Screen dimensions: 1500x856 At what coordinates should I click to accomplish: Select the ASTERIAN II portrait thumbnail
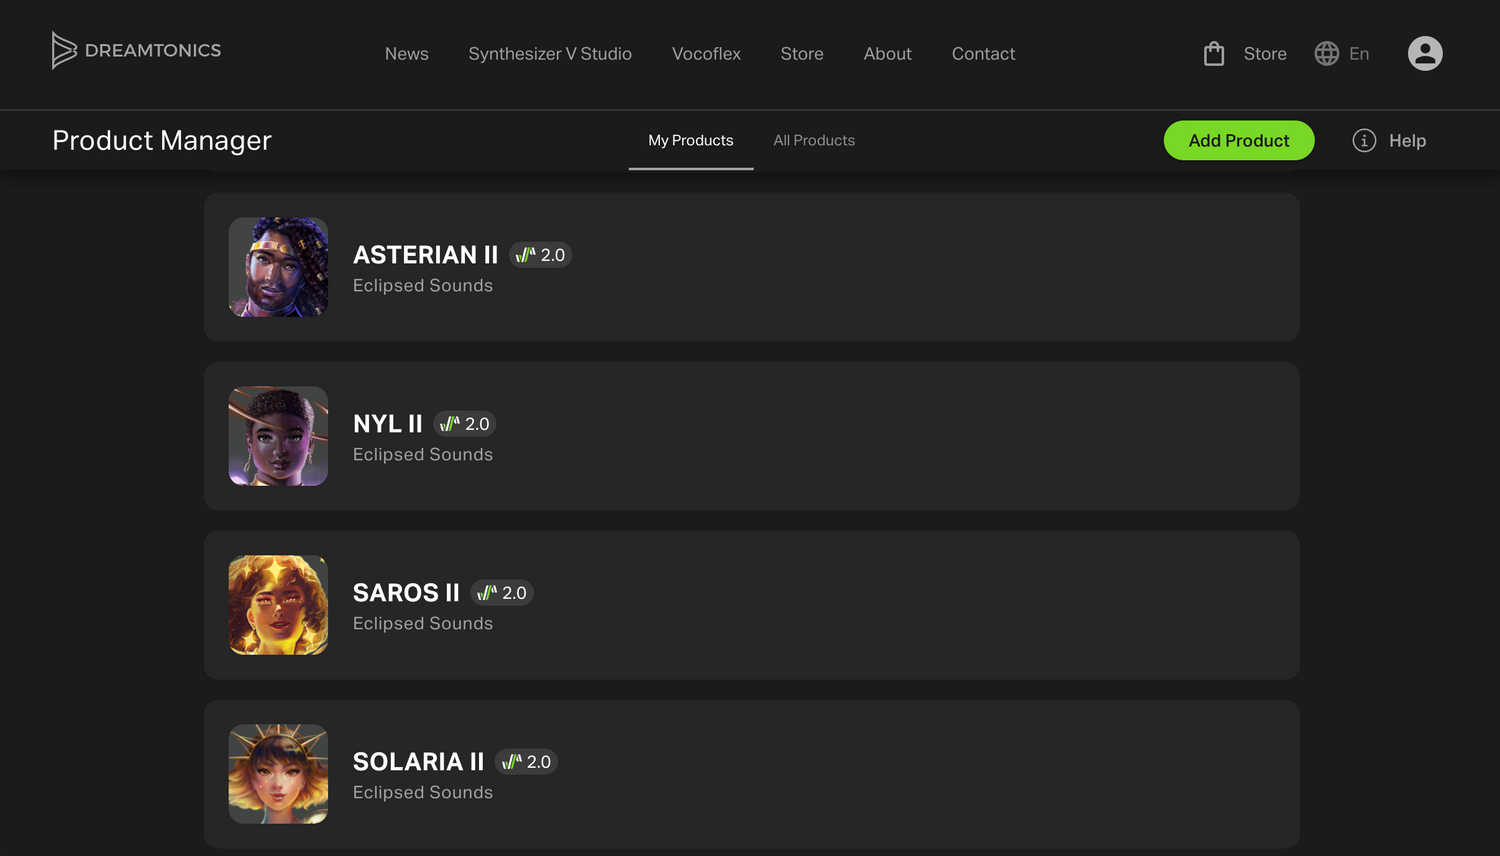(x=278, y=267)
